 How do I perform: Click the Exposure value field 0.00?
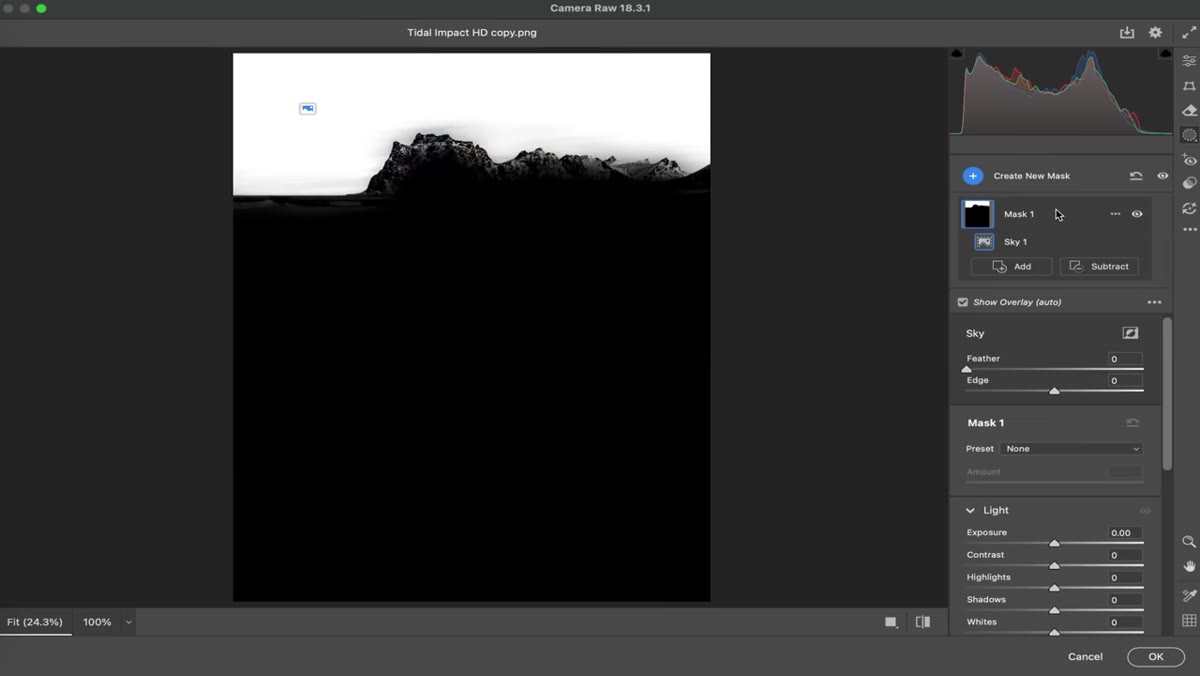pos(1125,533)
